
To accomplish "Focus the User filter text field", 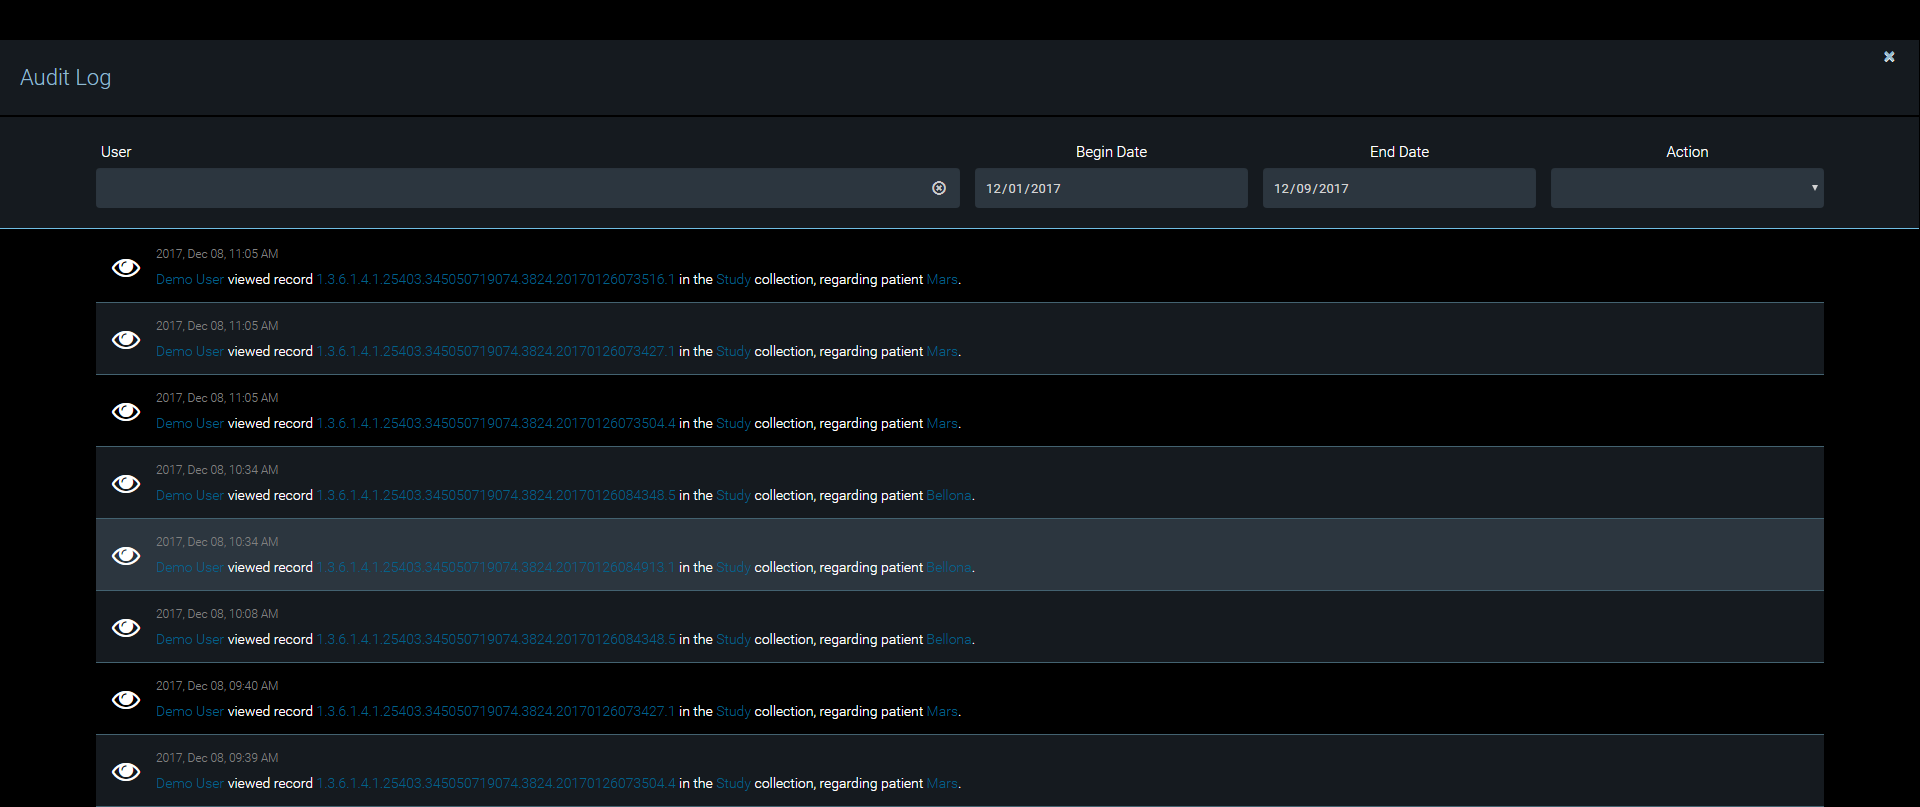I will tap(510, 188).
